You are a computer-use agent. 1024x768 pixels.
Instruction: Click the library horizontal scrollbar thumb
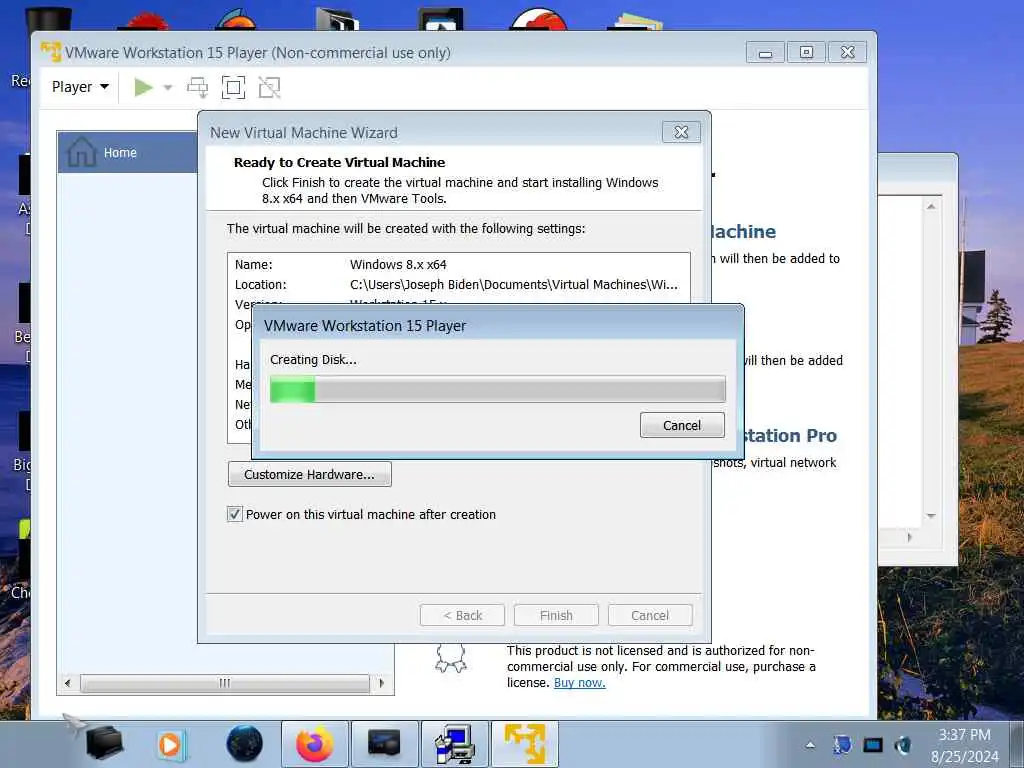click(x=225, y=683)
